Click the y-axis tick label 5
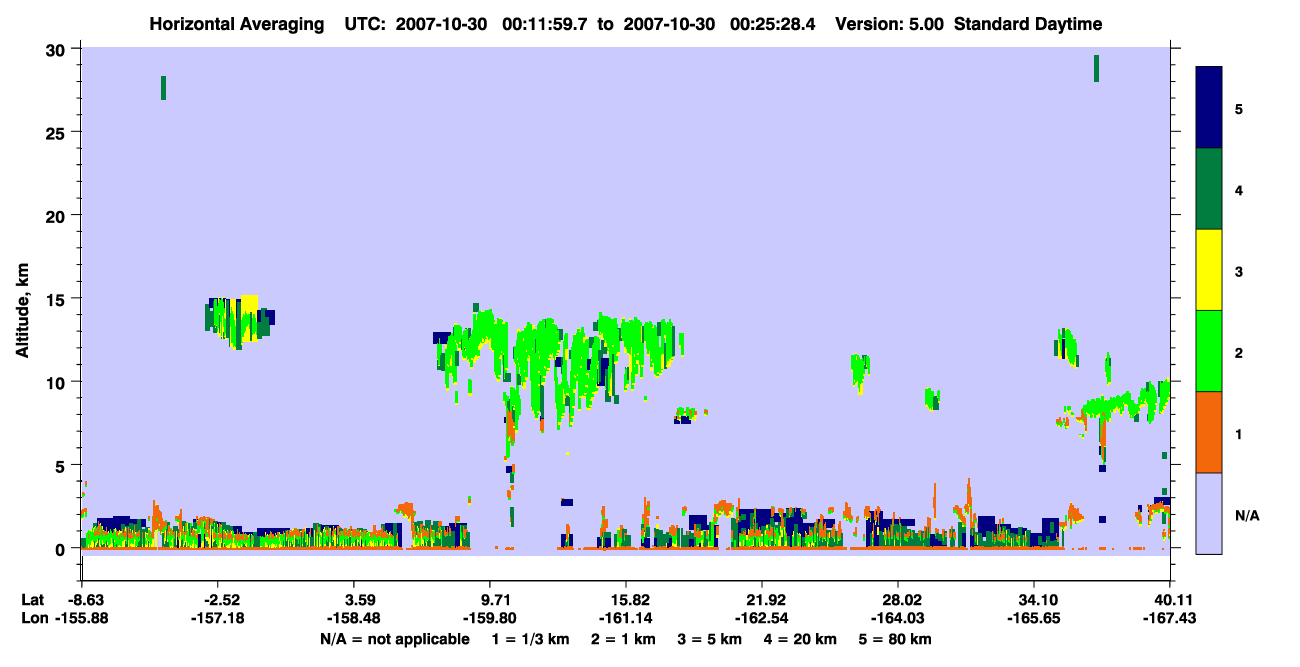The width and height of the screenshot is (1300, 667). pos(62,466)
